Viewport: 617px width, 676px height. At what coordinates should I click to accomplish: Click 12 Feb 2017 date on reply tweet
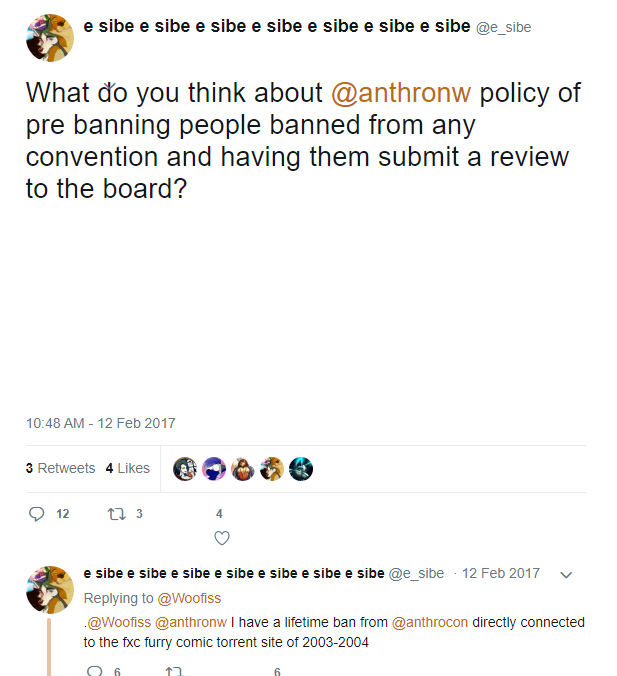[x=501, y=573]
